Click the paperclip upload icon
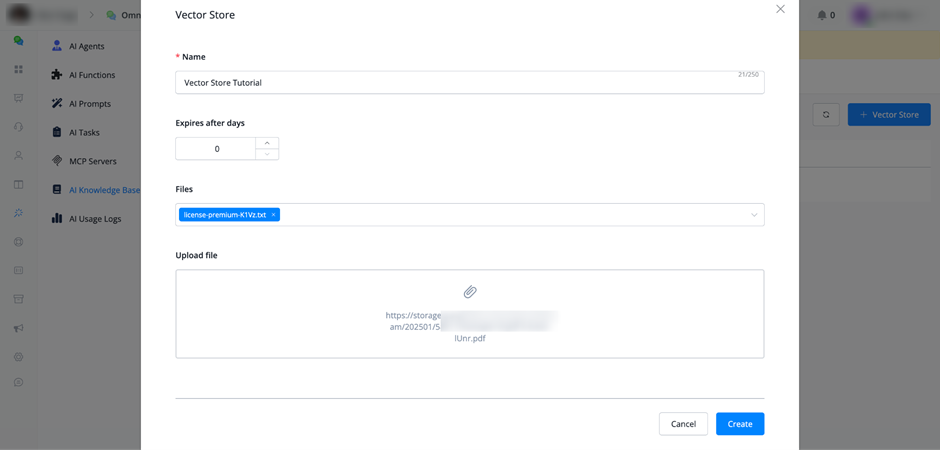 tap(470, 292)
